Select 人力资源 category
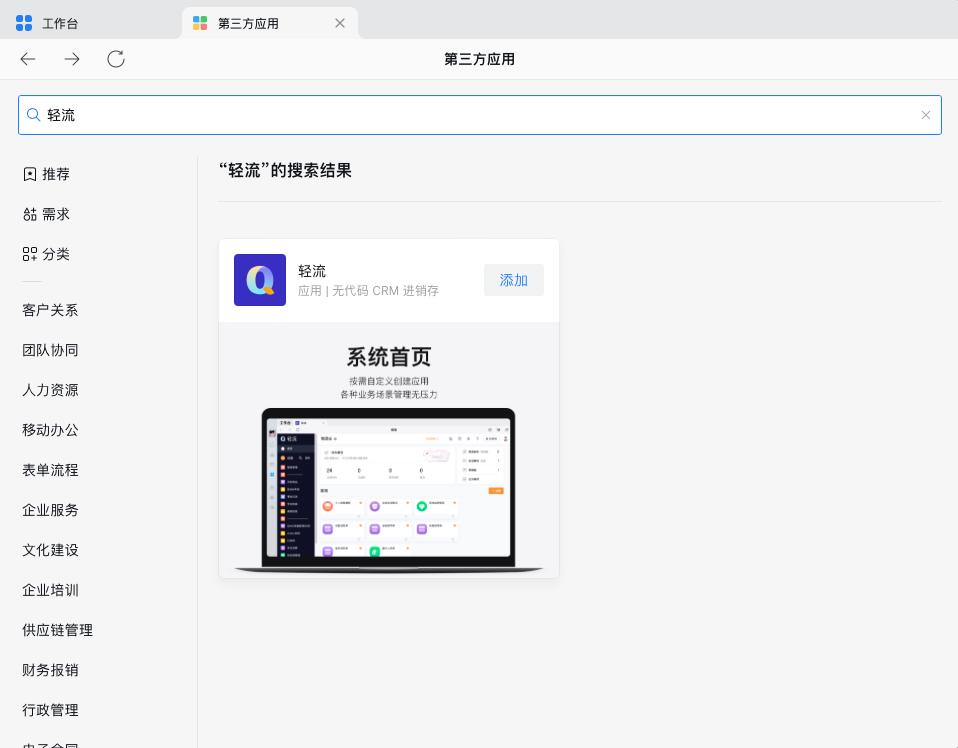958x748 pixels. [50, 390]
